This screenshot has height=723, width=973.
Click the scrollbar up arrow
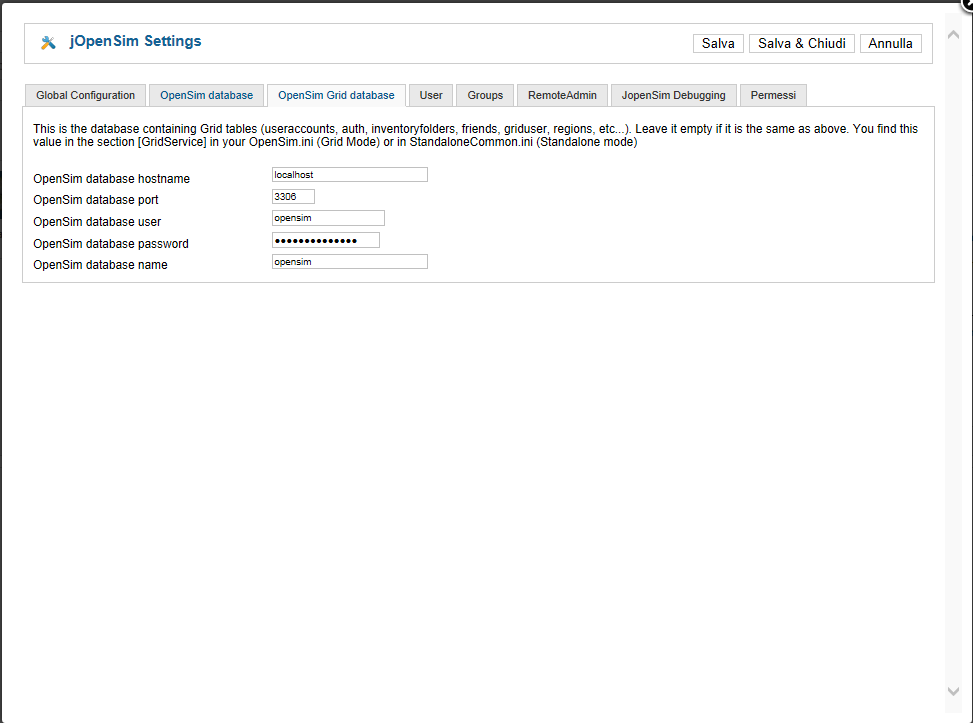954,35
